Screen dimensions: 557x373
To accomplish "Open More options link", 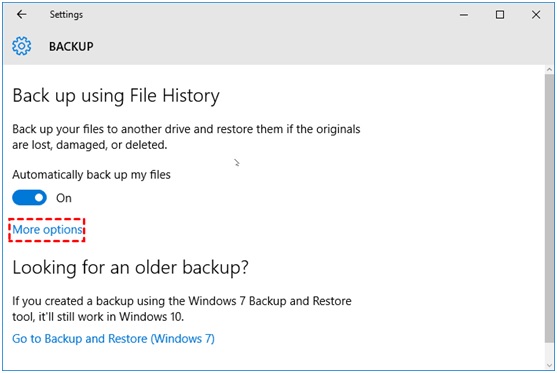I will pyautogui.click(x=47, y=230).
